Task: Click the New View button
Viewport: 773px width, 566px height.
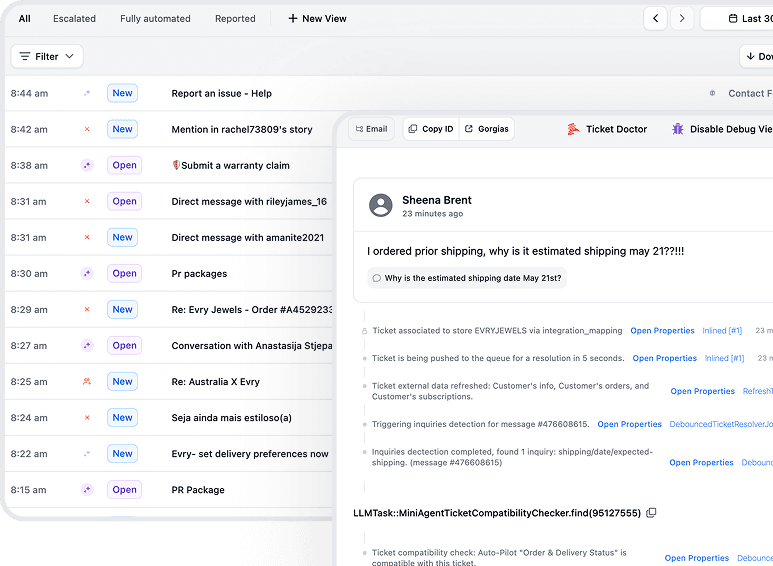Action: pyautogui.click(x=317, y=18)
